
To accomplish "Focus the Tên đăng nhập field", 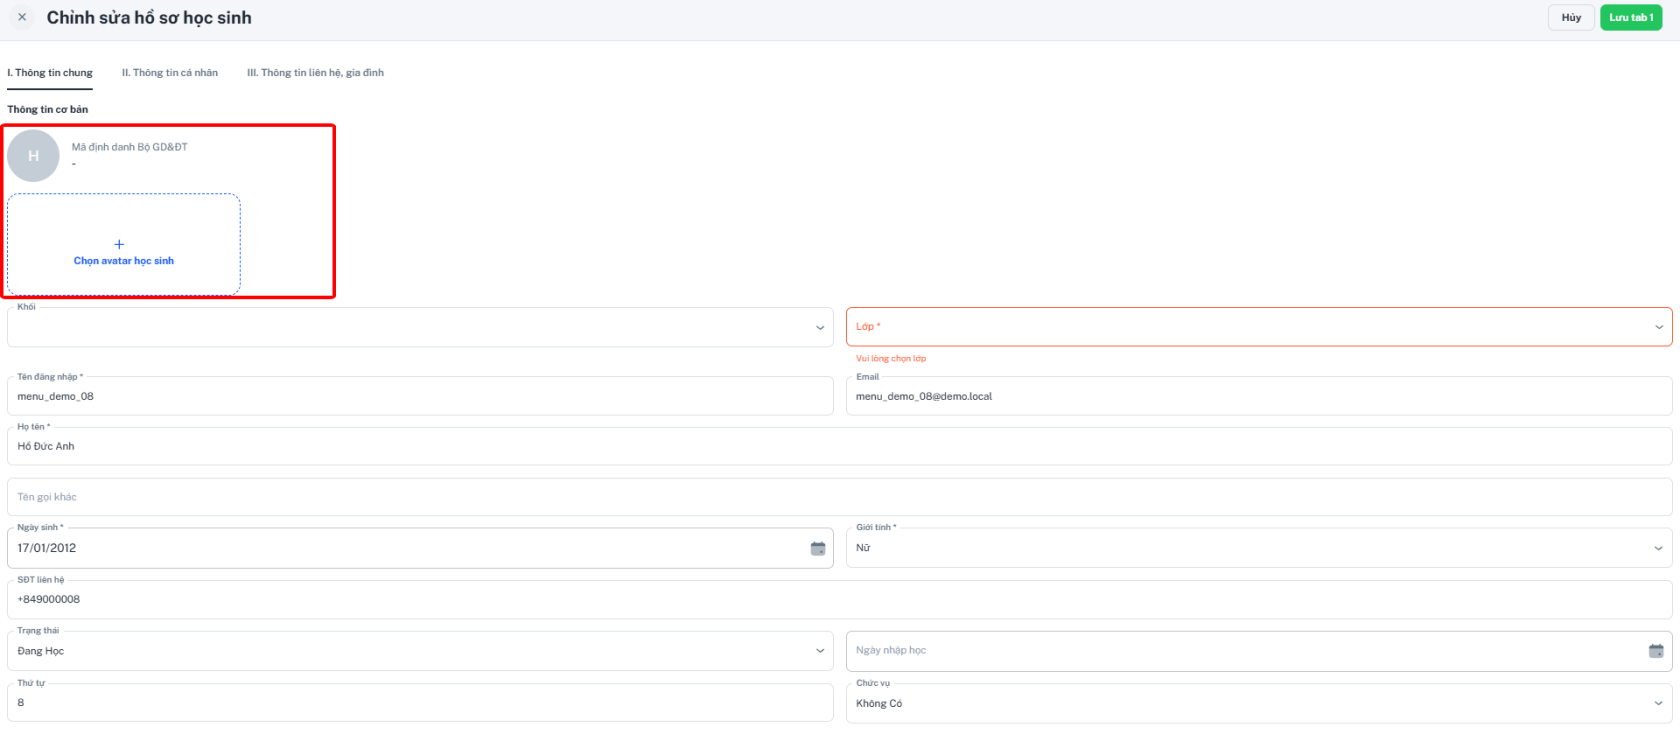I will (420, 396).
